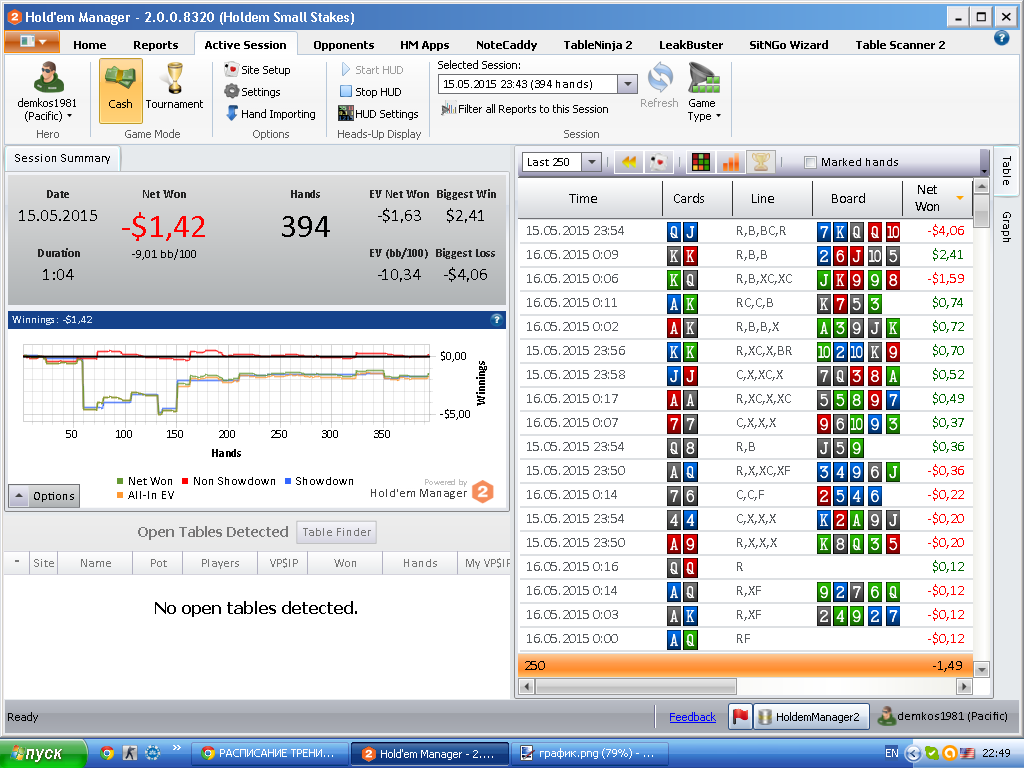Switch to the vertical Graph side tab
Viewport: 1024px width, 768px height.
(x=1006, y=227)
